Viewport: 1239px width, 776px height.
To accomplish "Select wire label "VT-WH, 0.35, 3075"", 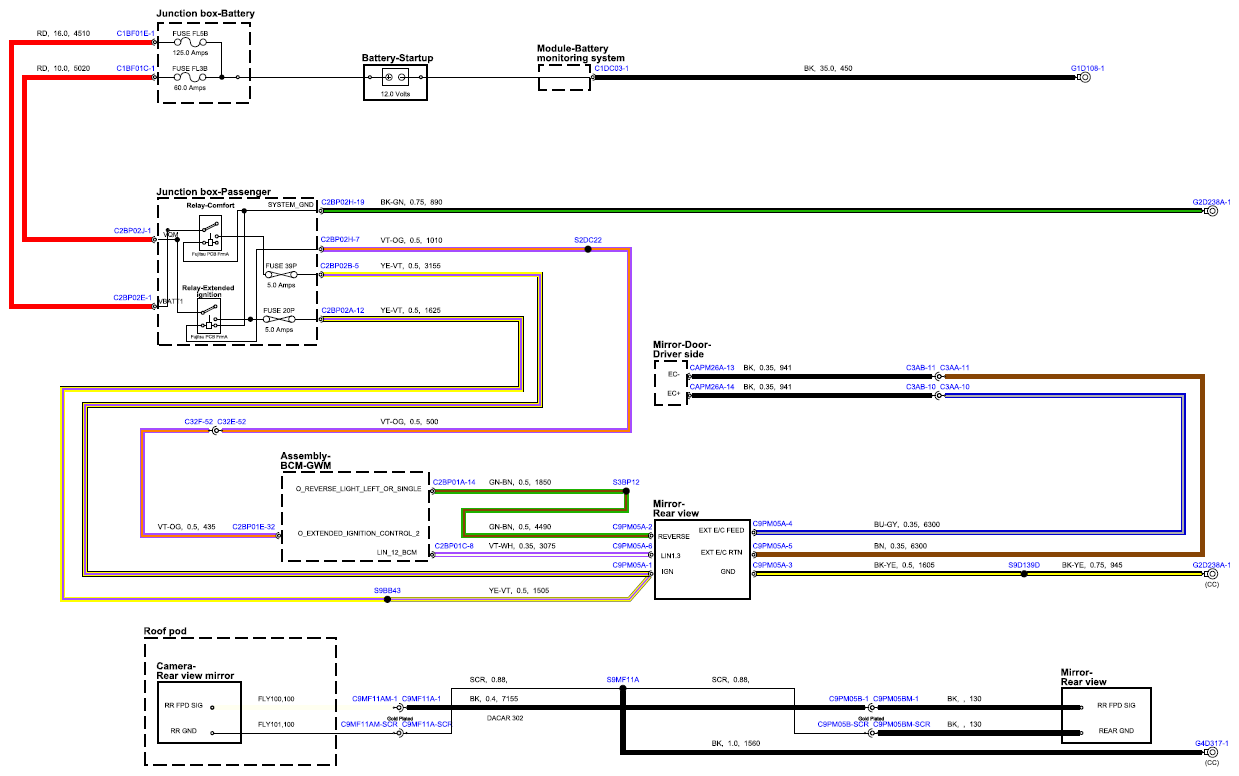I will (x=521, y=546).
